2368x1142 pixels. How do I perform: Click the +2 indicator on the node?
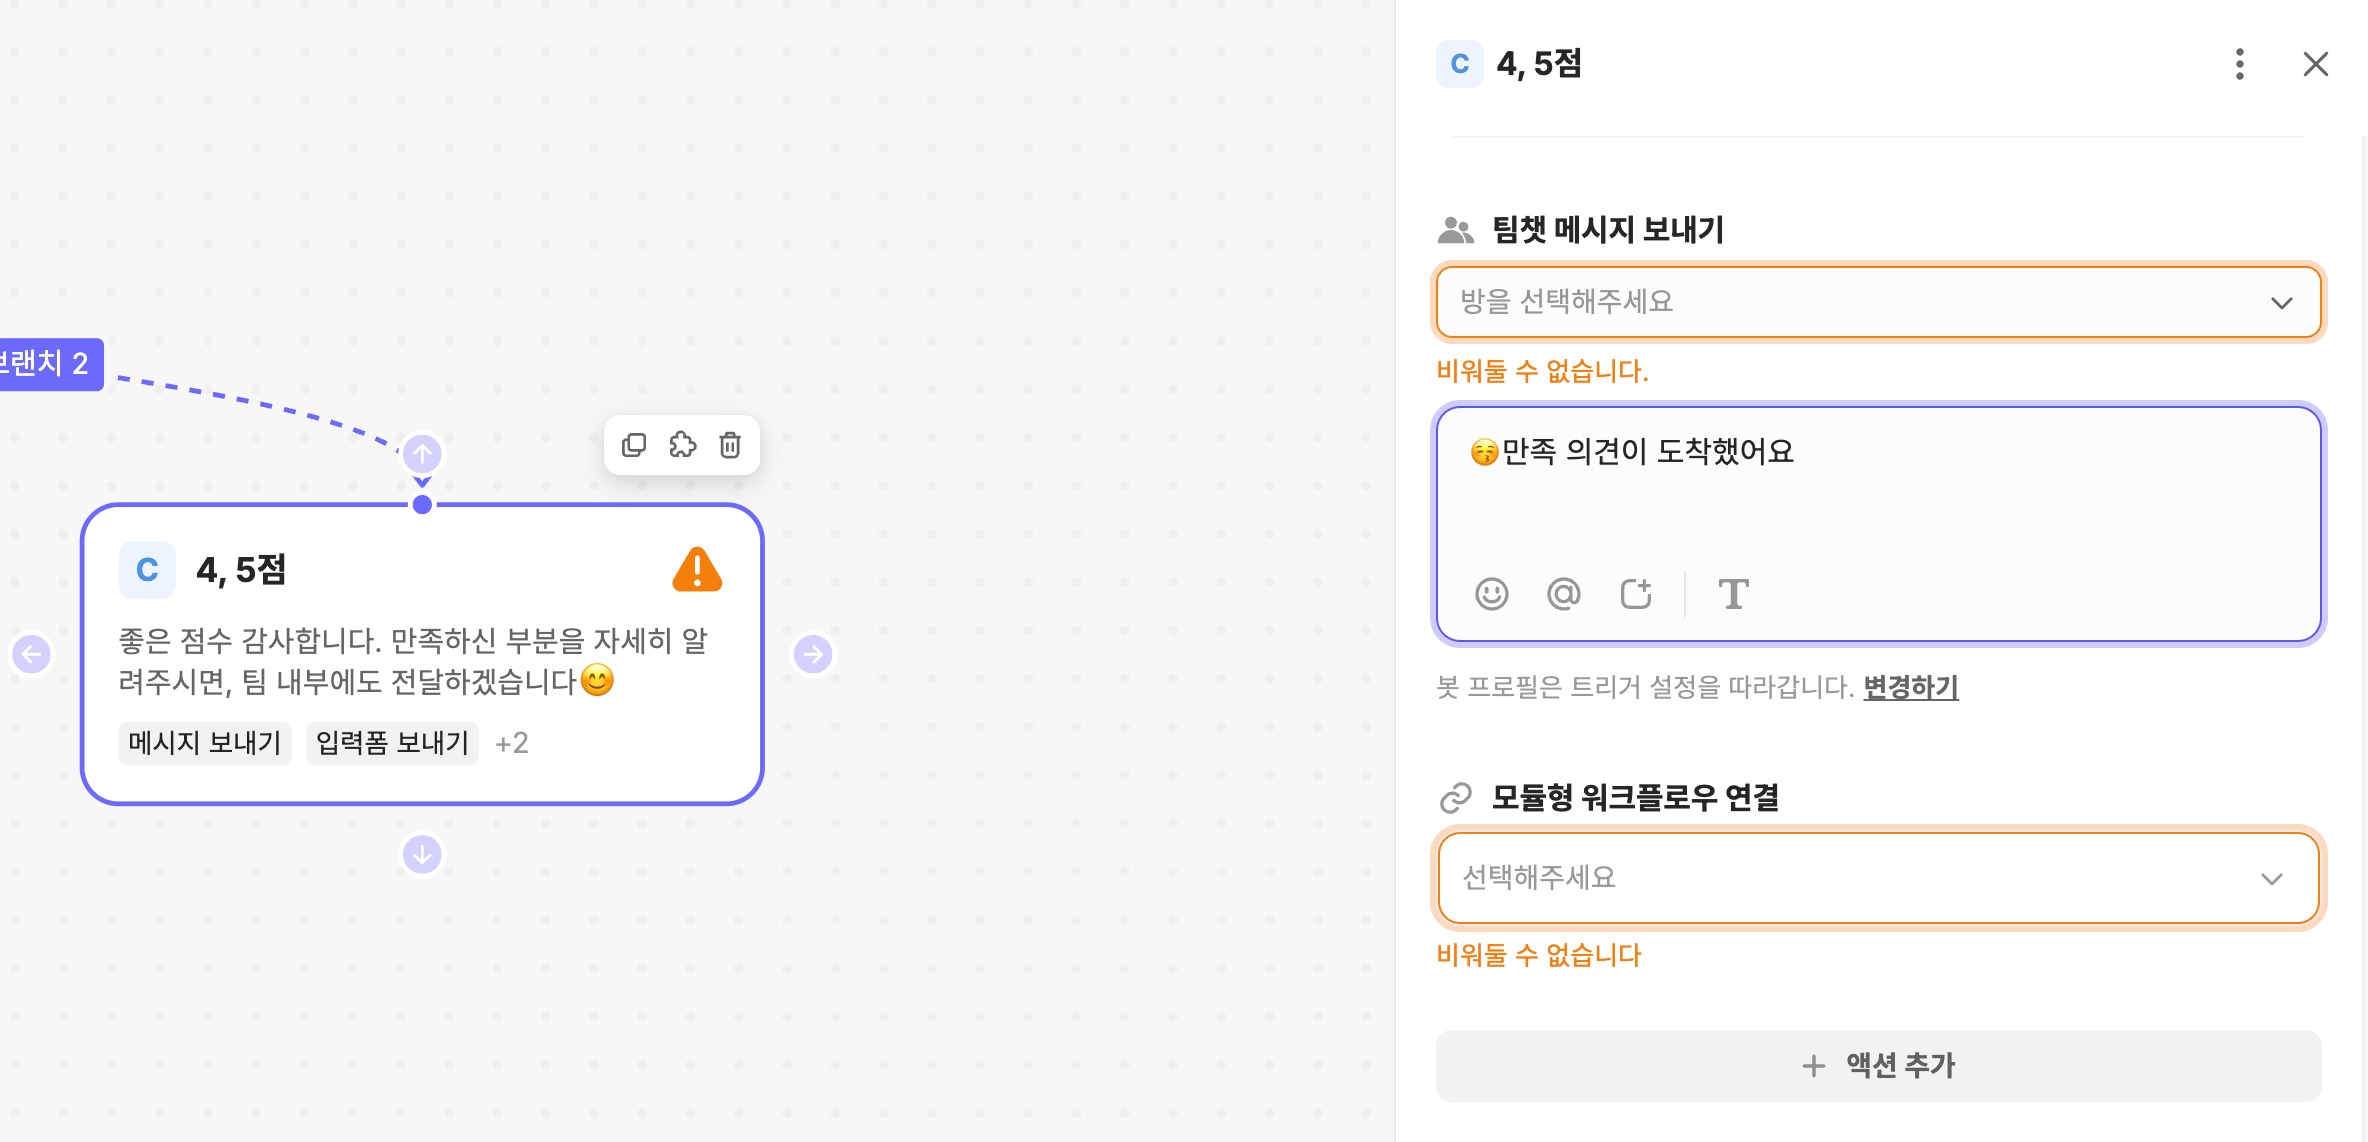[511, 743]
